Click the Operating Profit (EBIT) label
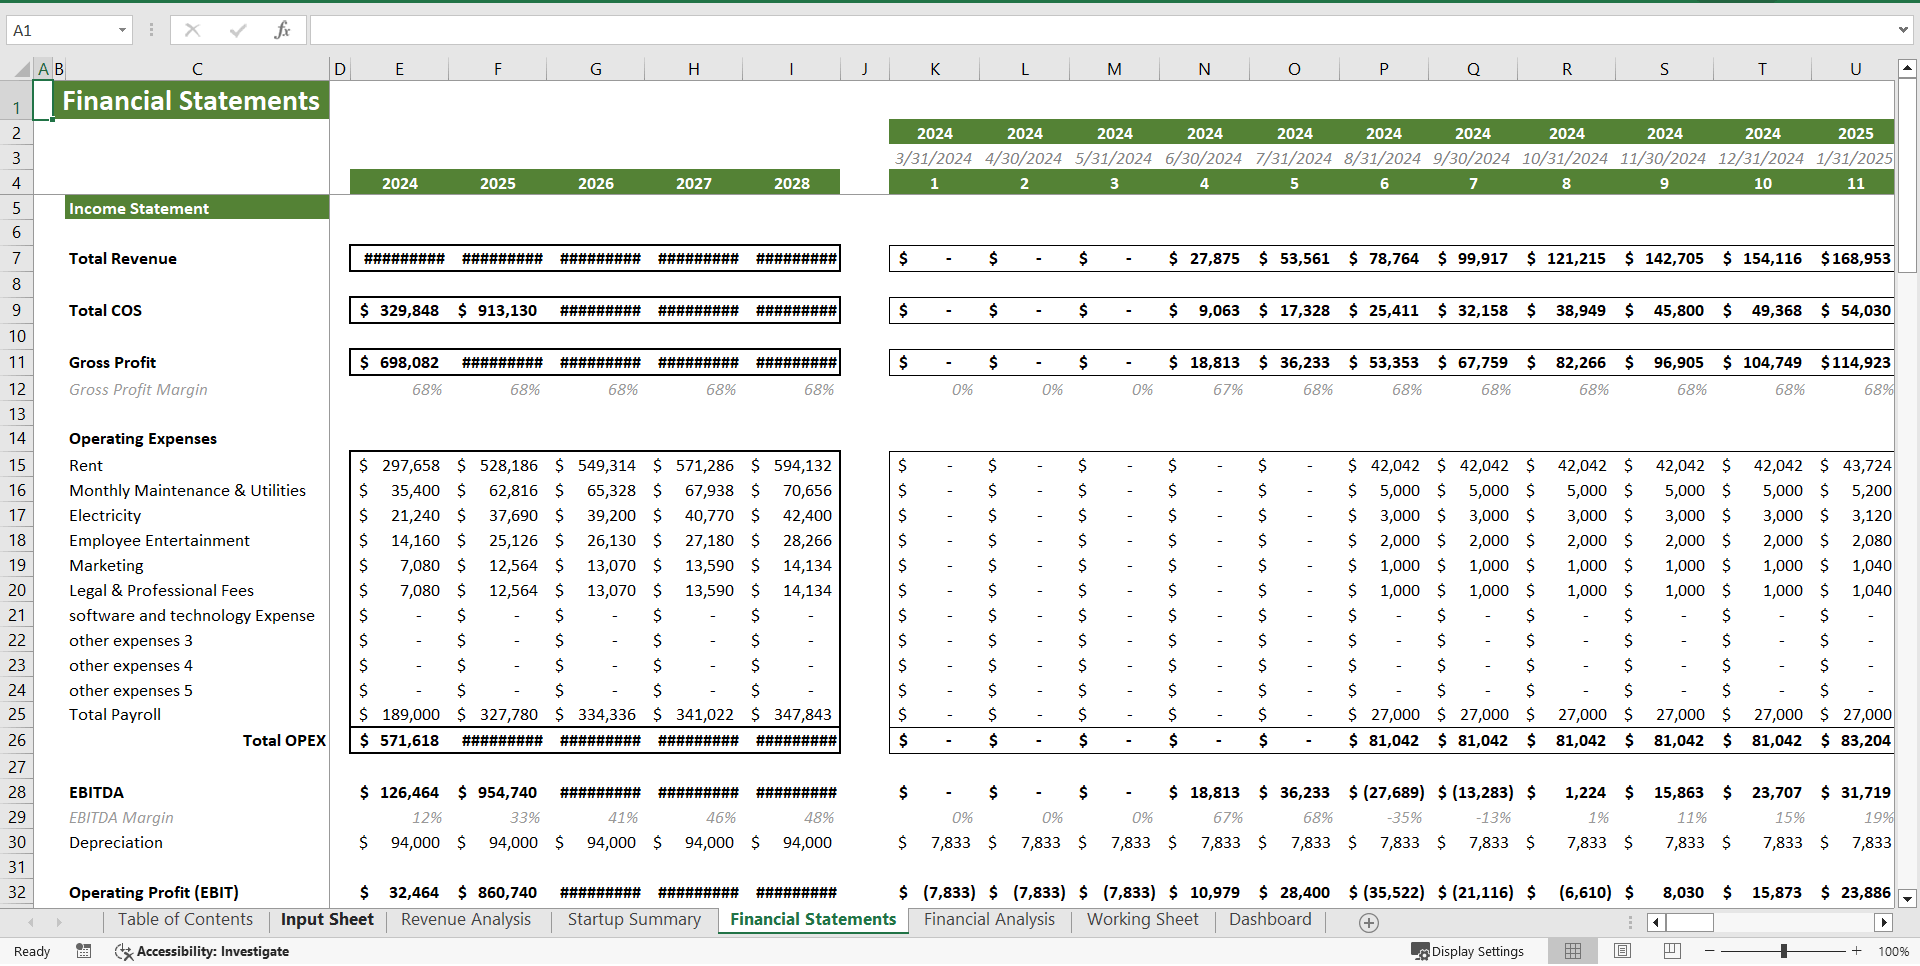The width and height of the screenshot is (1920, 966). tap(153, 893)
